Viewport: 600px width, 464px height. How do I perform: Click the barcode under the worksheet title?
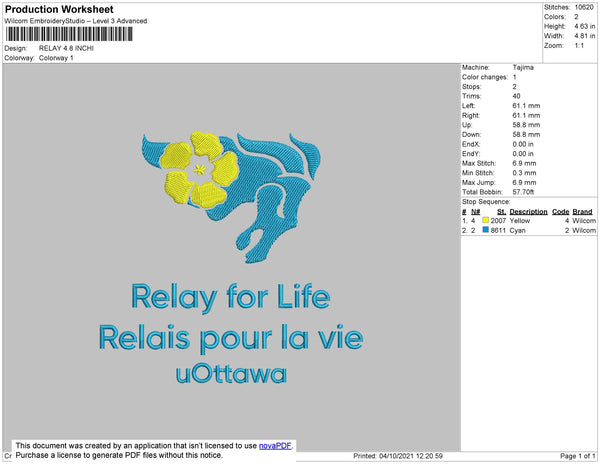69,34
